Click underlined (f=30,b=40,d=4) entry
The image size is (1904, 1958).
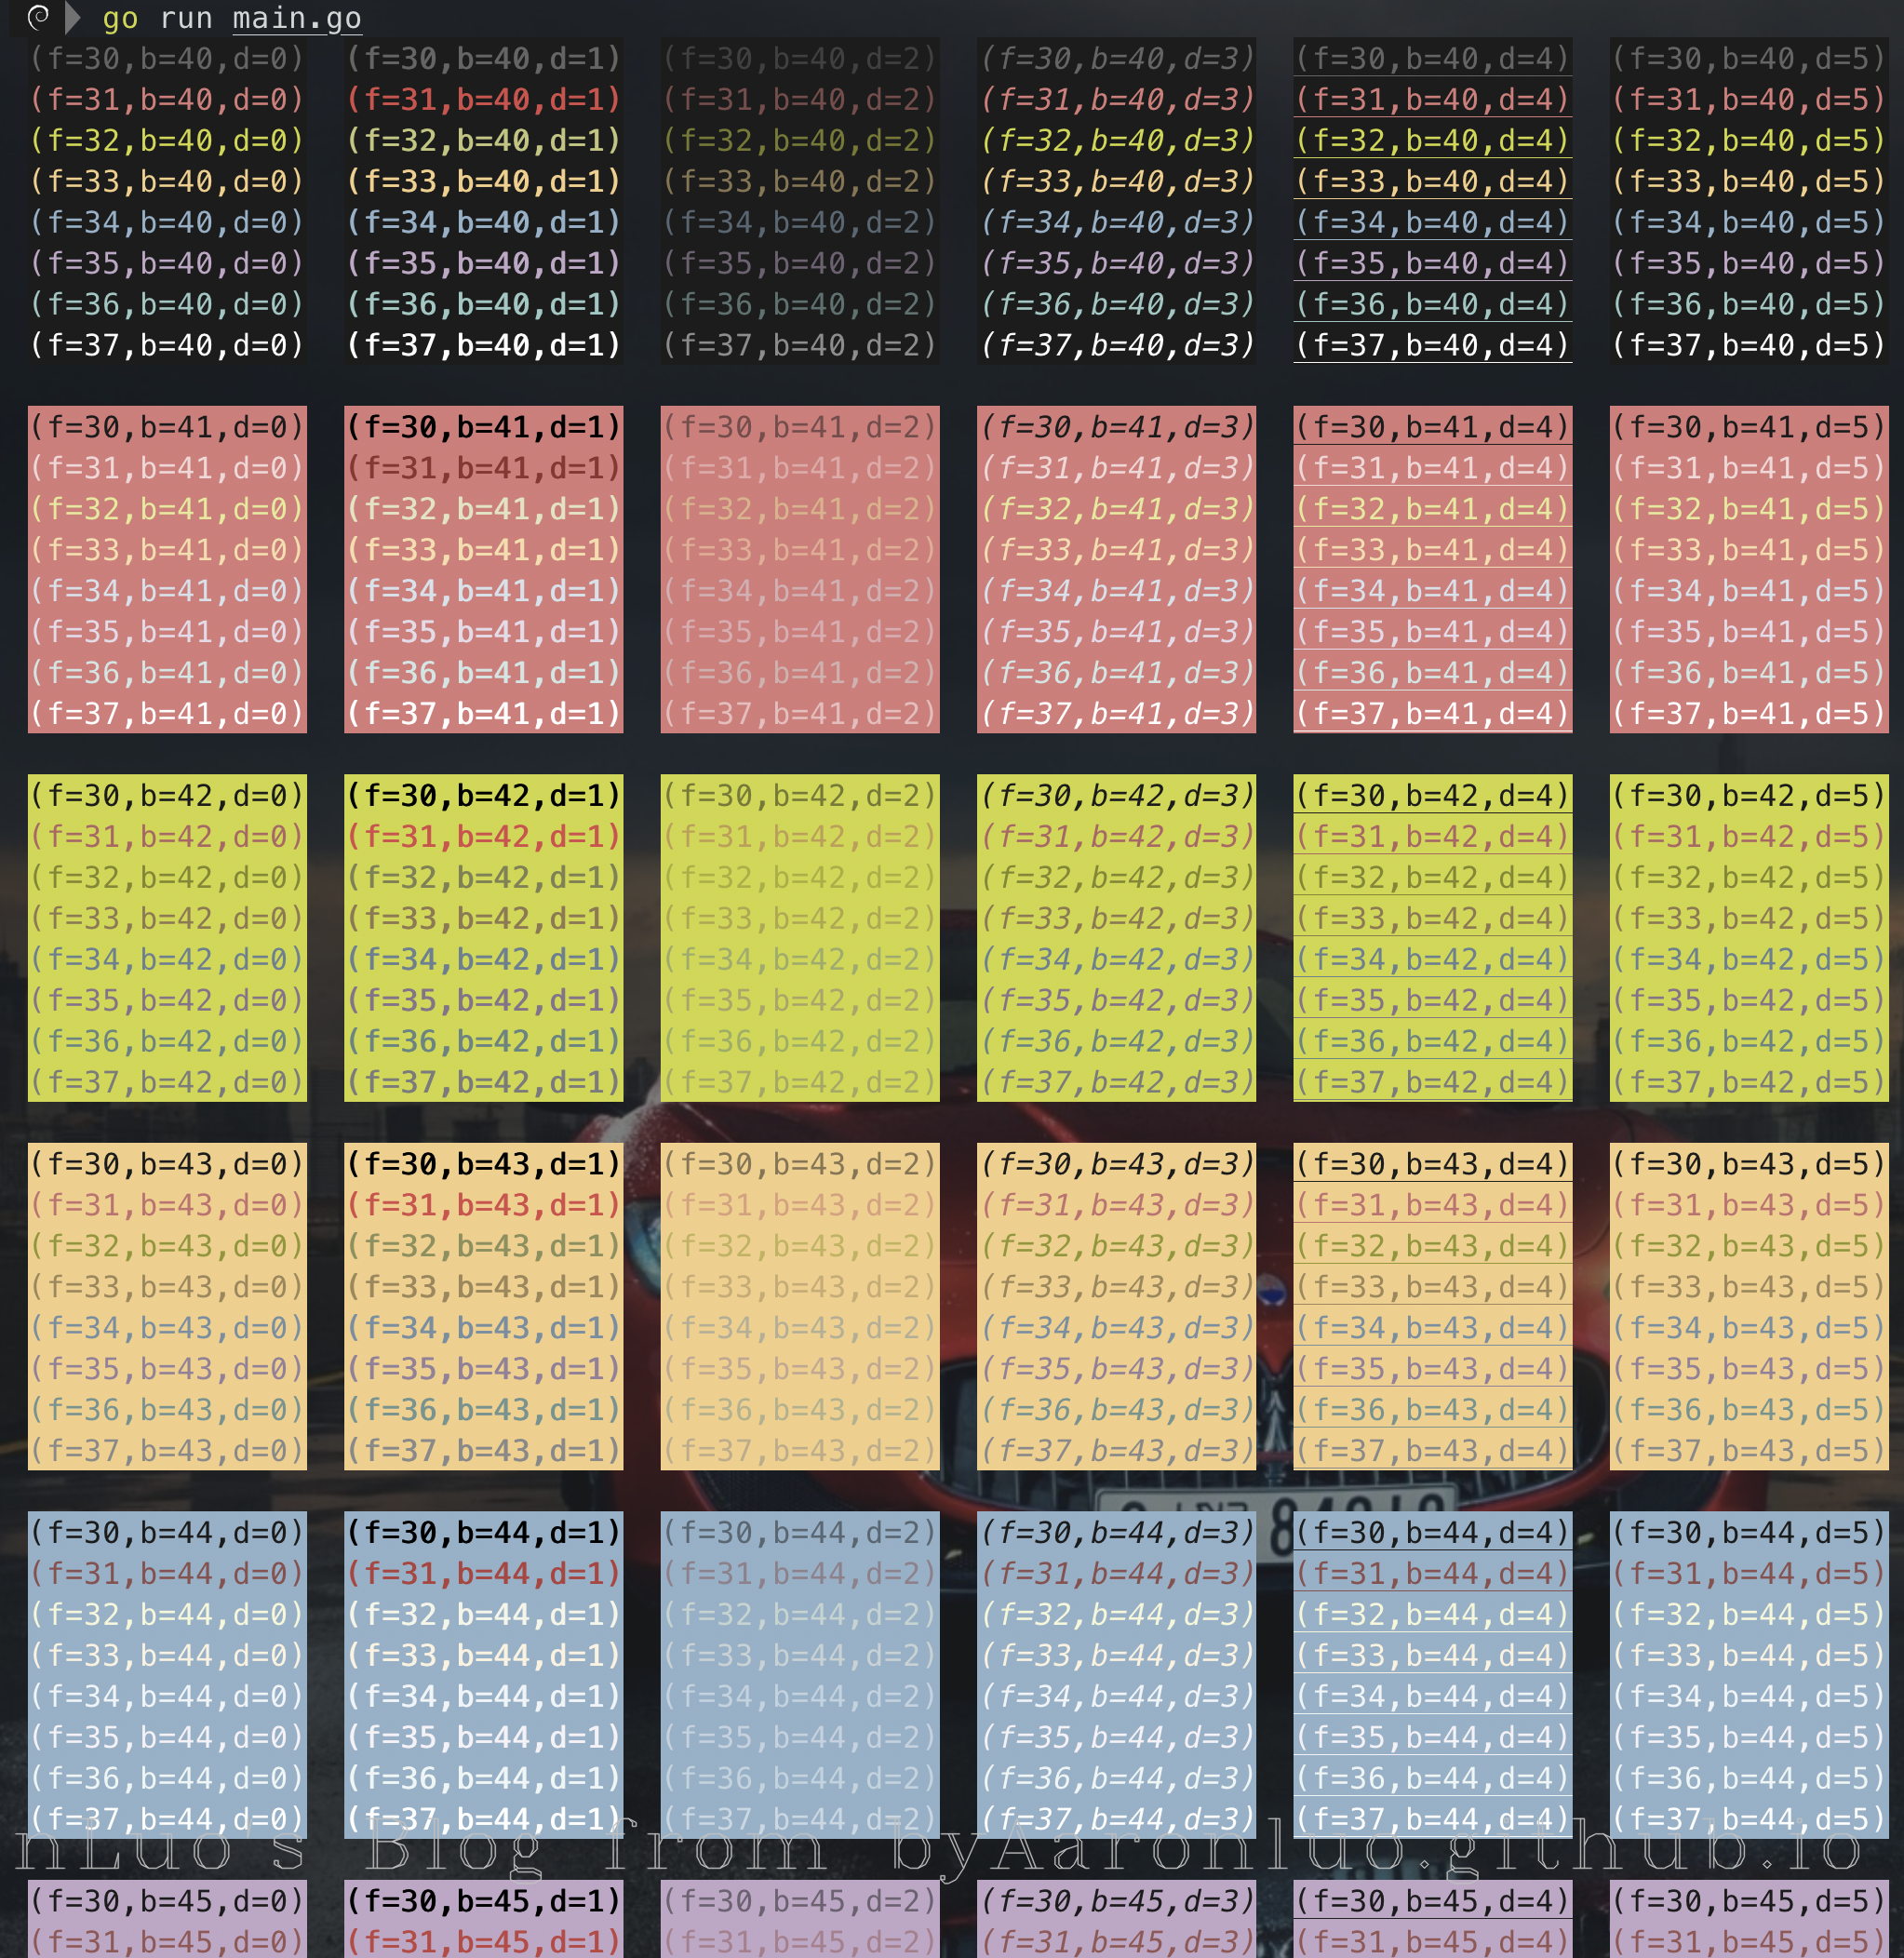coord(1432,58)
